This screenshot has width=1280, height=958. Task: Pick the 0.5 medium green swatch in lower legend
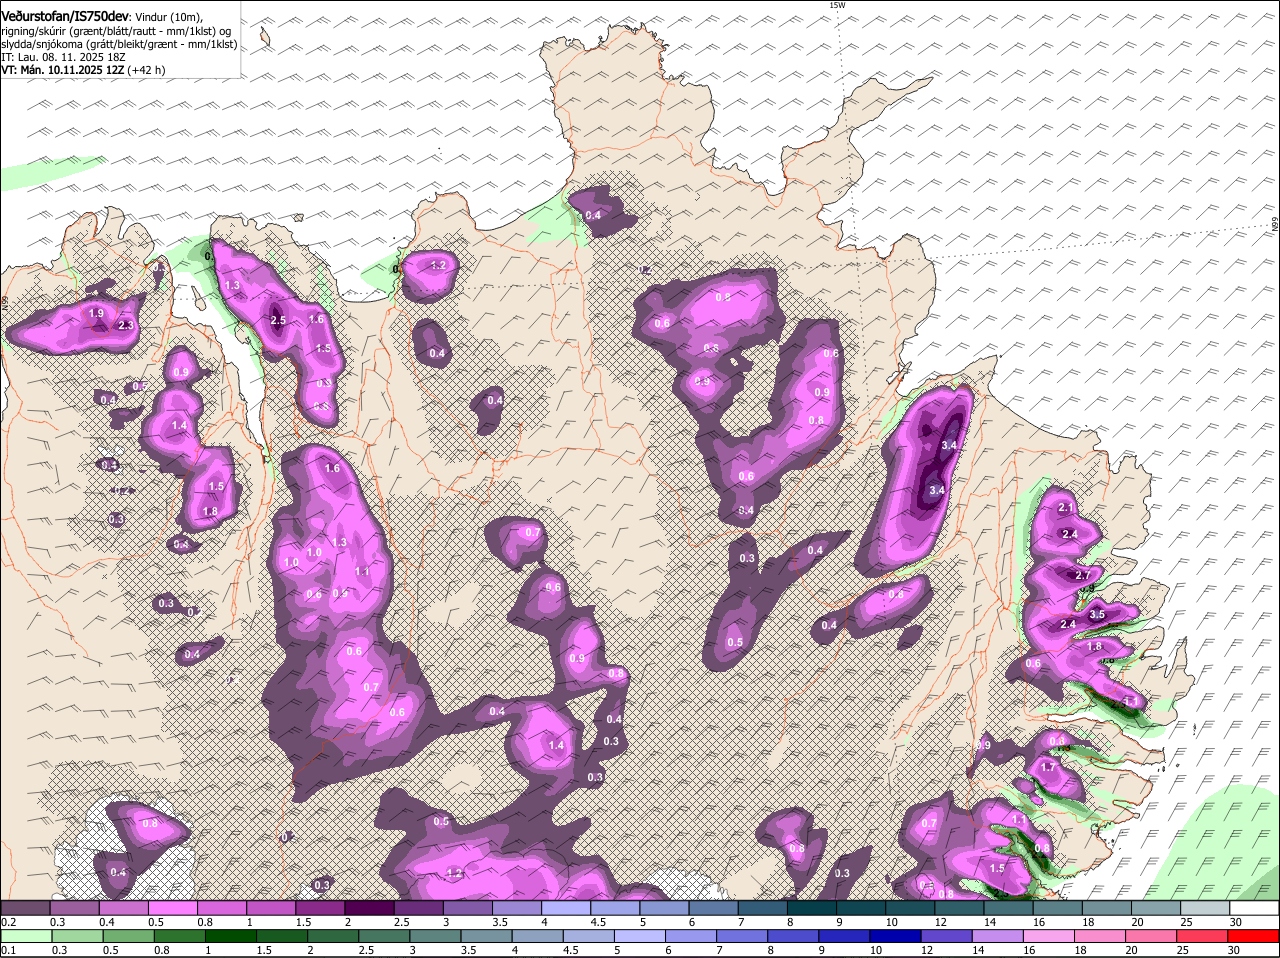pos(130,937)
